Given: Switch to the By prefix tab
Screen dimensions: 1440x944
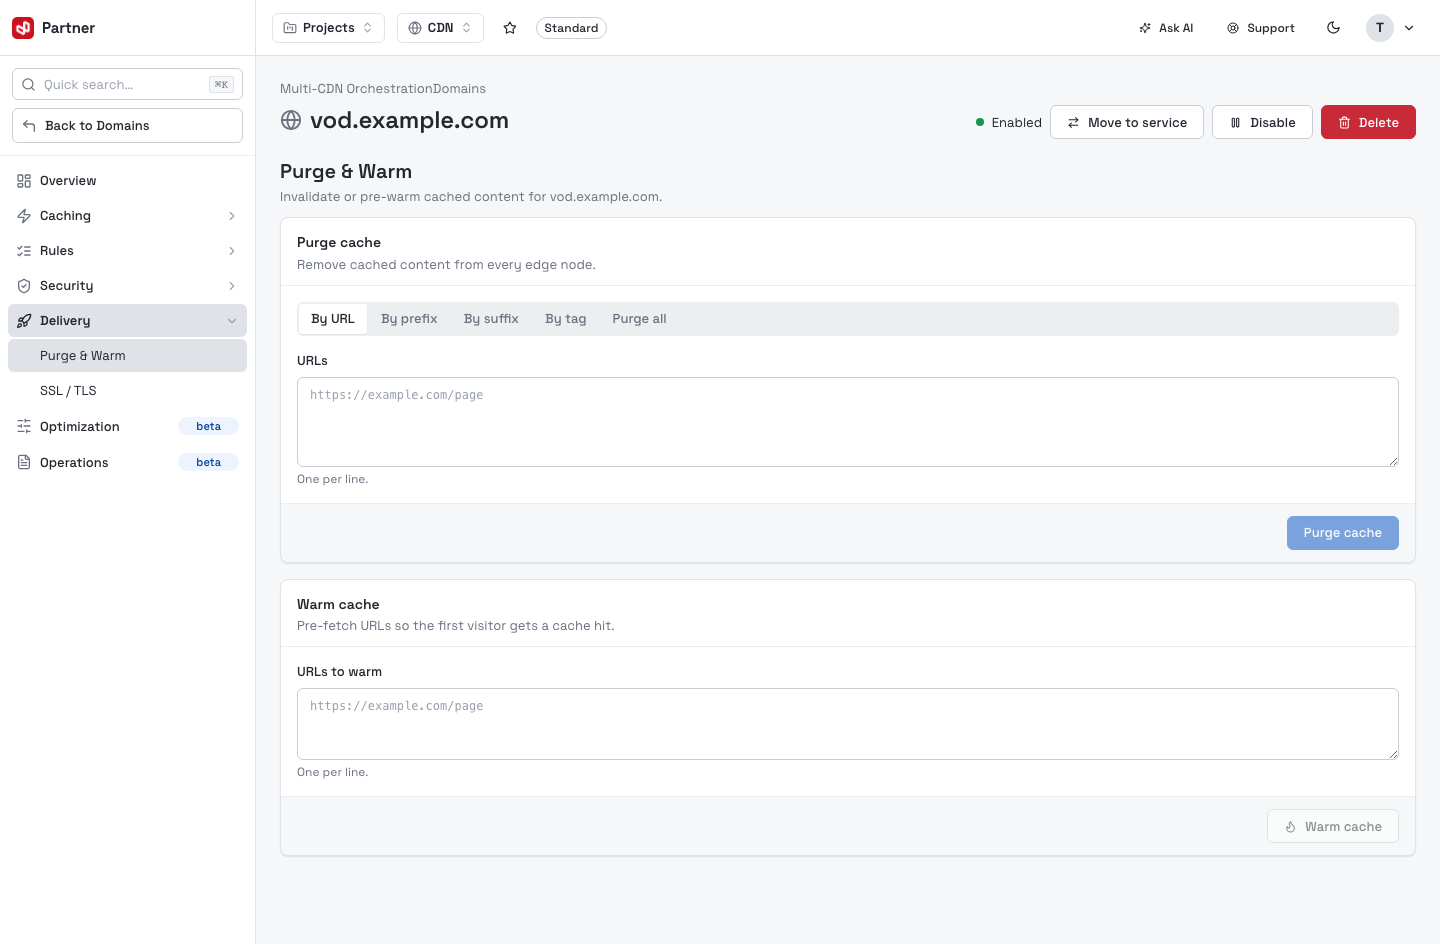Looking at the screenshot, I should pos(409,319).
